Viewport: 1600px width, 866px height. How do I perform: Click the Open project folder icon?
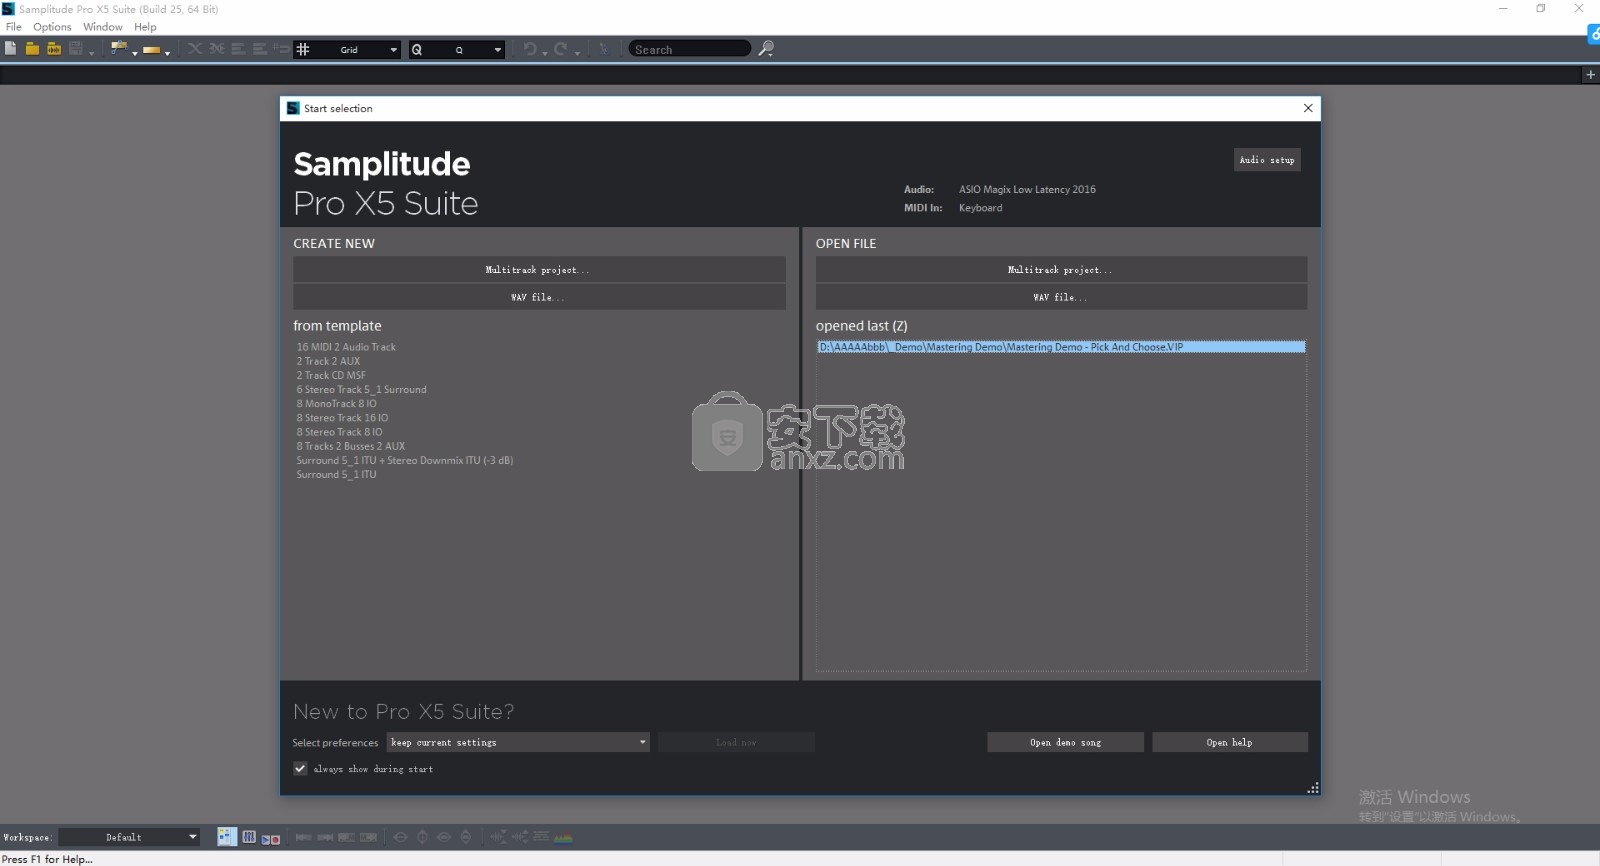tap(32, 48)
